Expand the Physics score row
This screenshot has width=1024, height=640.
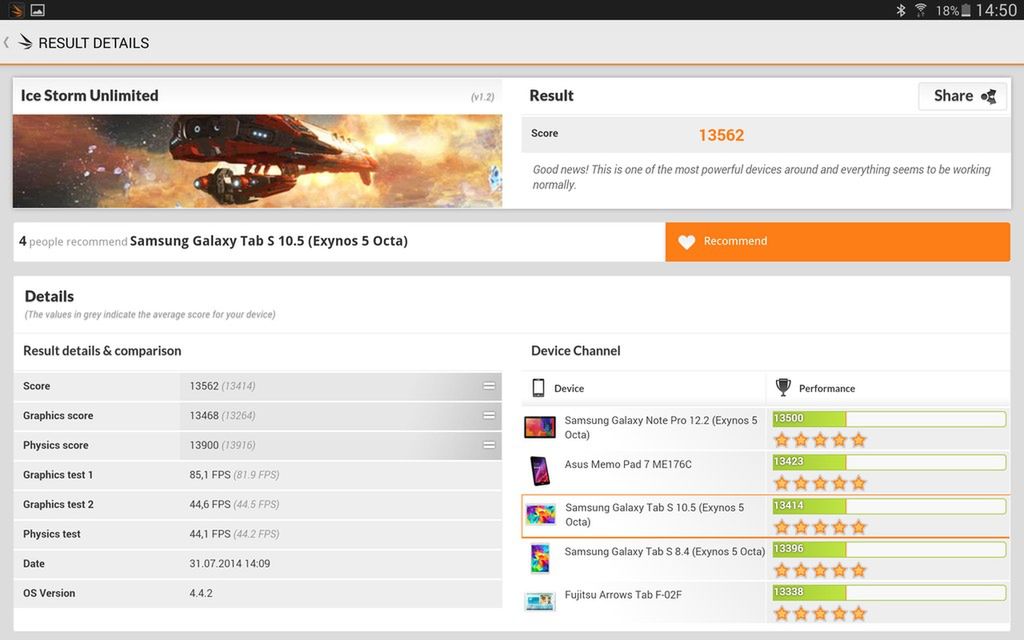pyautogui.click(x=488, y=445)
